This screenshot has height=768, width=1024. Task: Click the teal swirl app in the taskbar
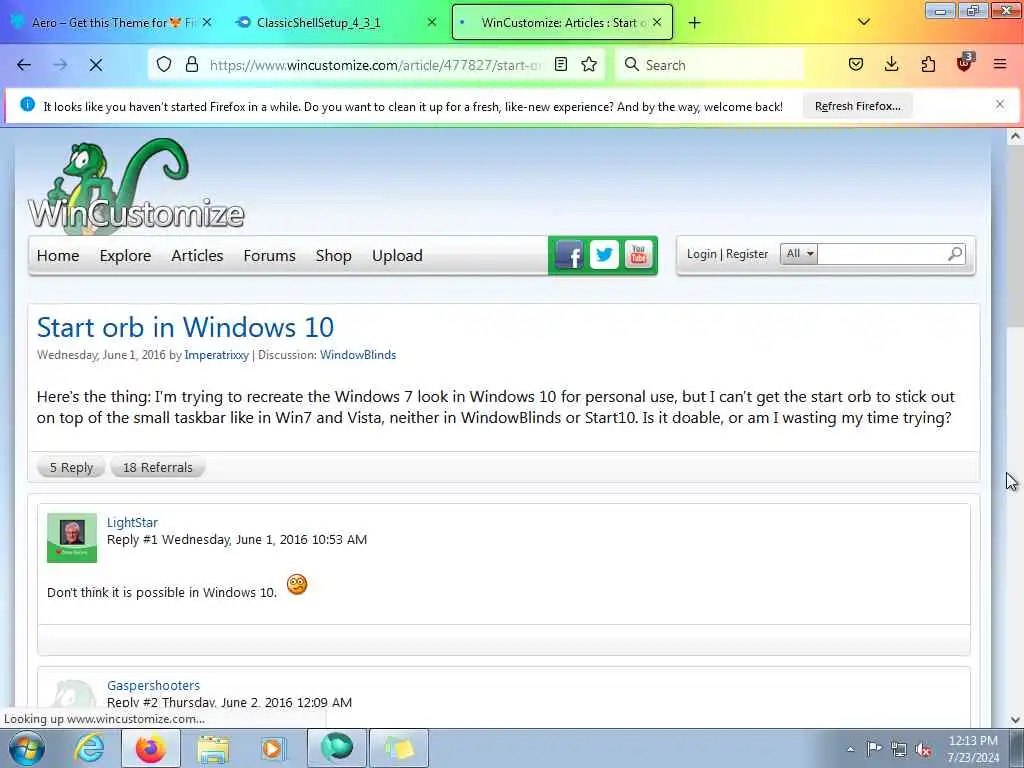(337, 748)
